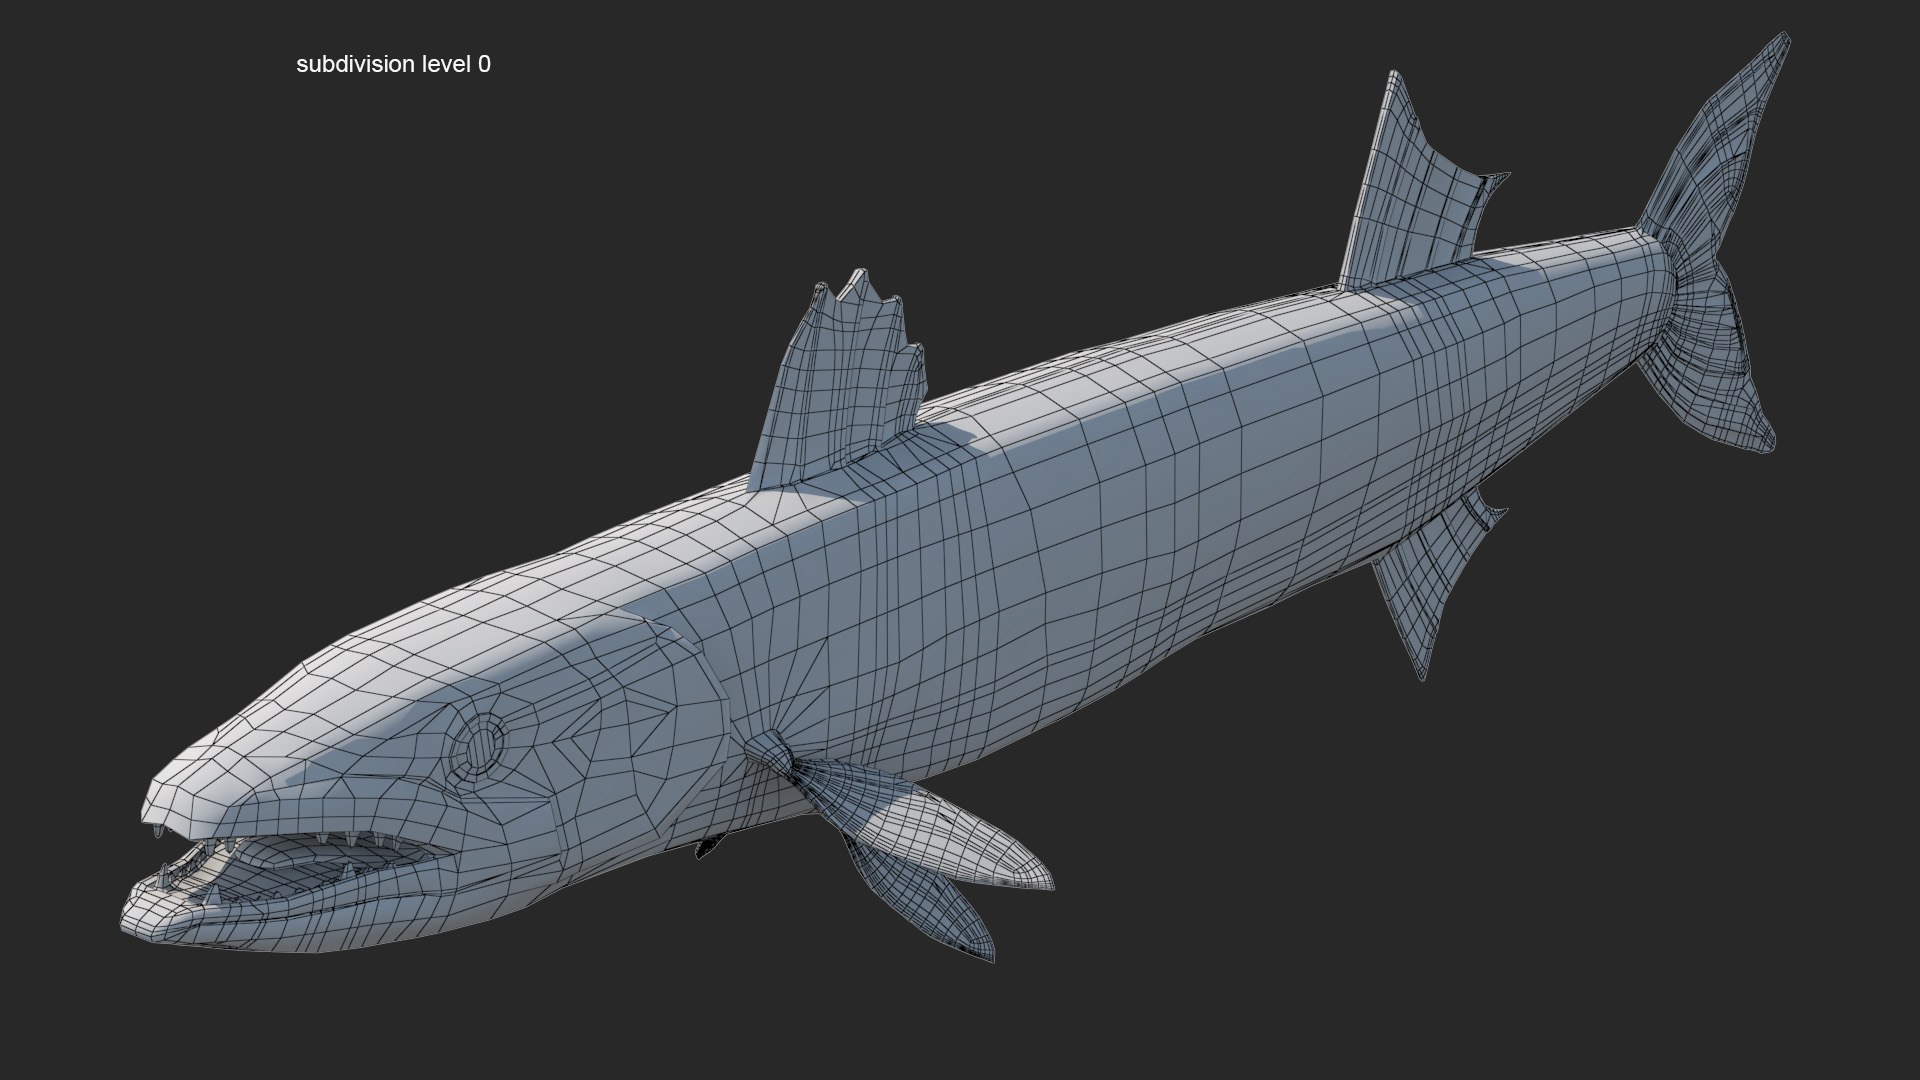
Task: Click the 'subdivision level 0' label text
Action: [393, 65]
